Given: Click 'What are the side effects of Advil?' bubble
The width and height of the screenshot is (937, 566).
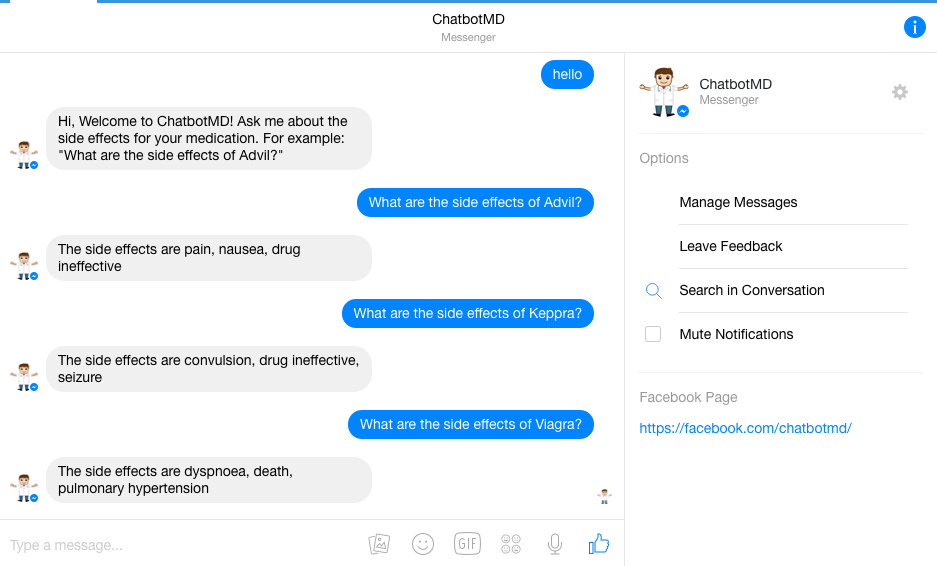Looking at the screenshot, I should click(475, 203).
